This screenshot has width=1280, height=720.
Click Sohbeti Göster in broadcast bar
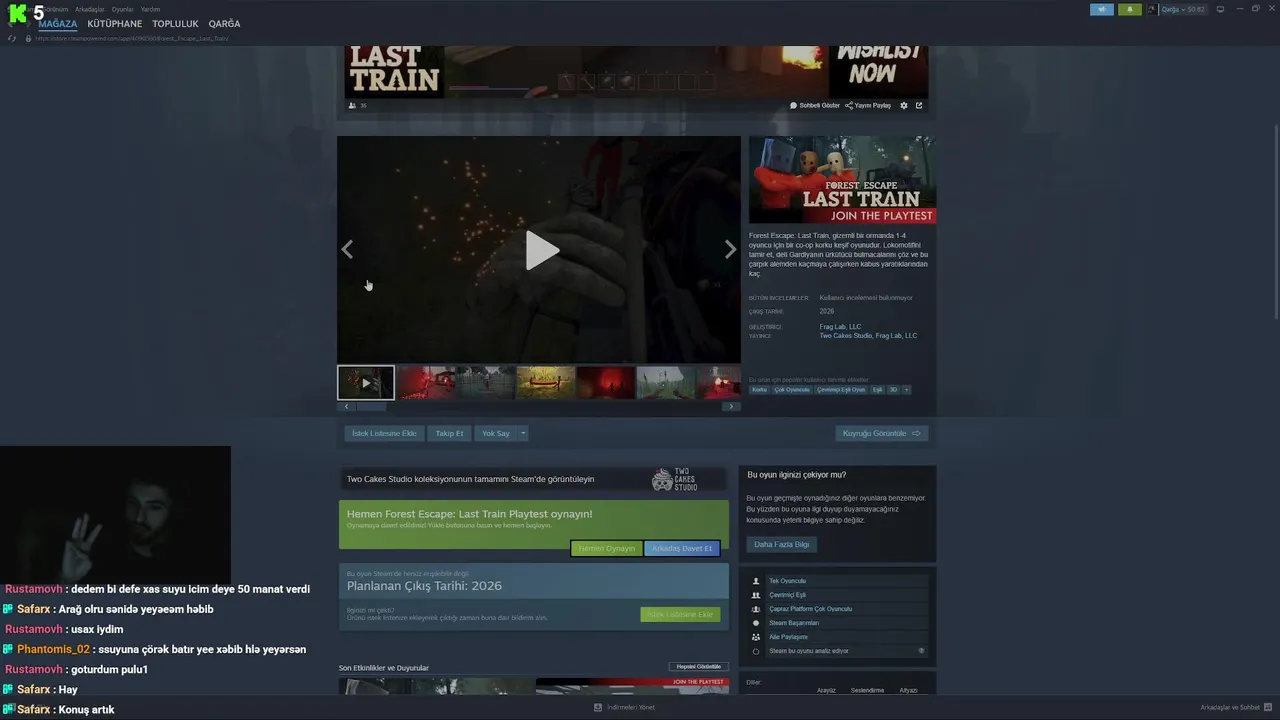815,105
